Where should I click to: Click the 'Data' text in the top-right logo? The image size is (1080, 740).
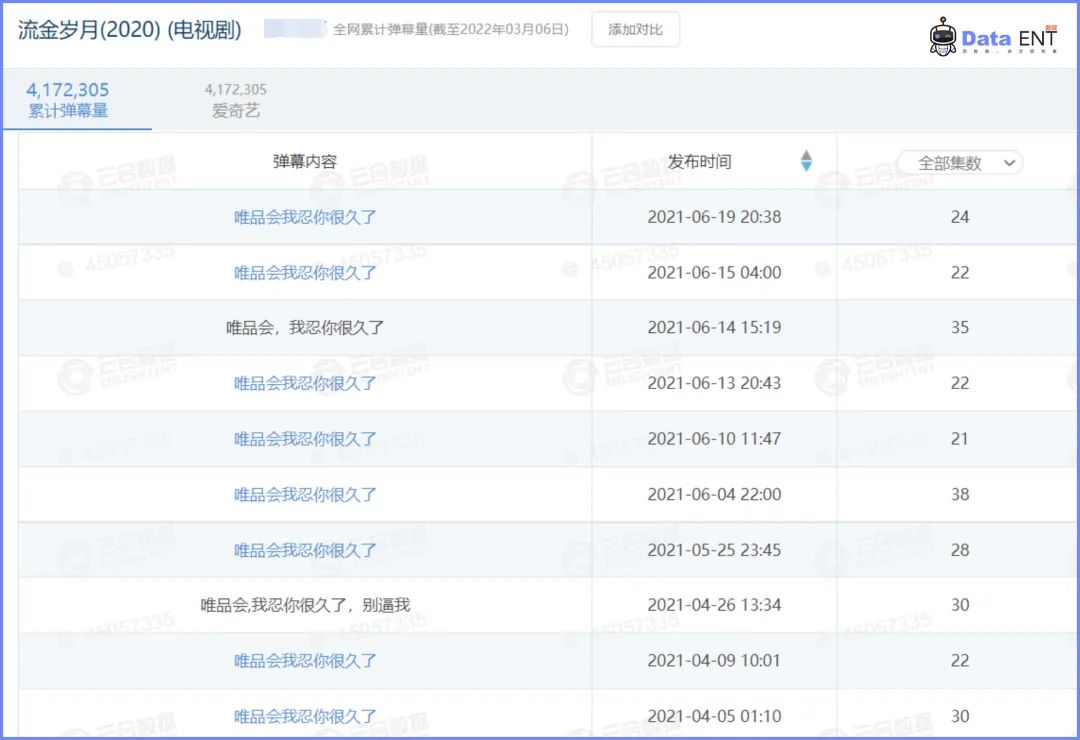pos(984,37)
